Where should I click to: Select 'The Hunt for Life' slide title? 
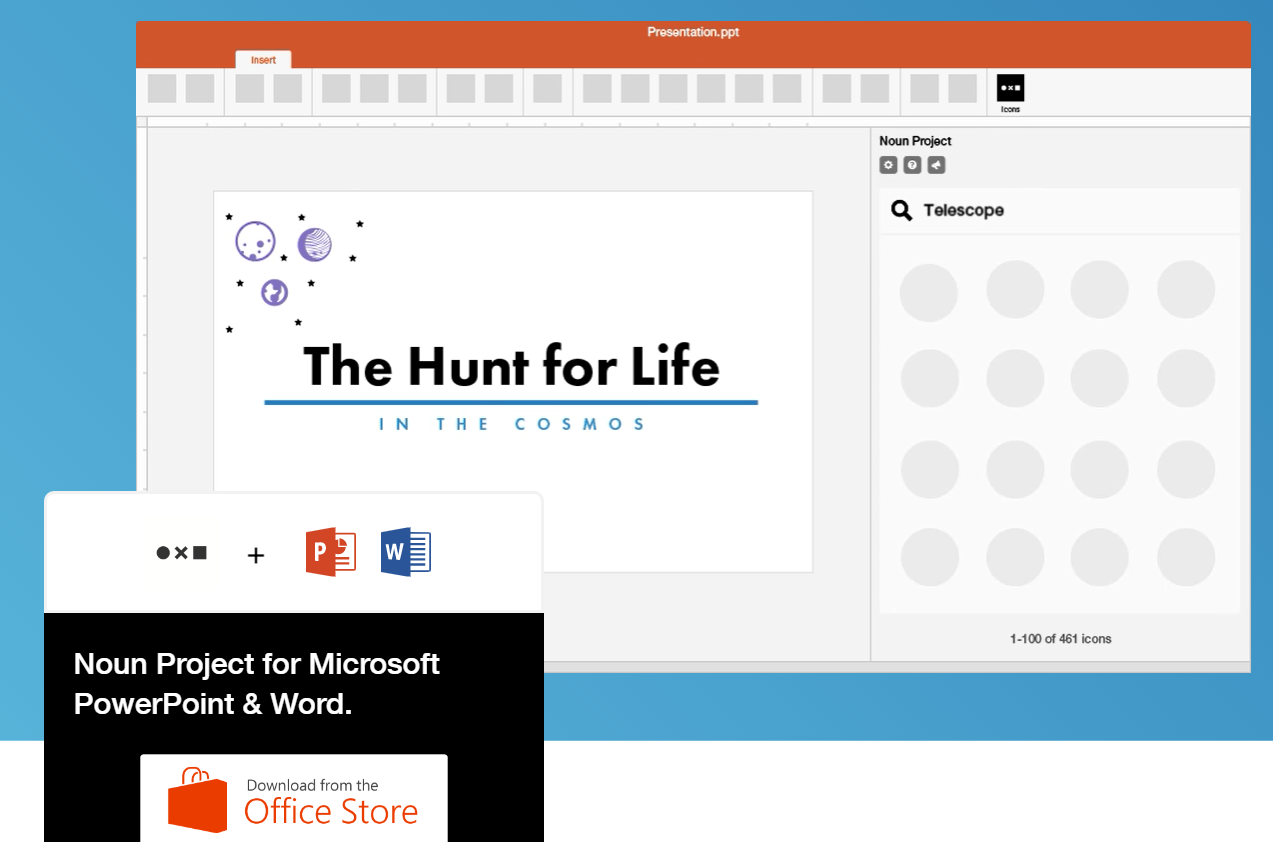[x=511, y=366]
